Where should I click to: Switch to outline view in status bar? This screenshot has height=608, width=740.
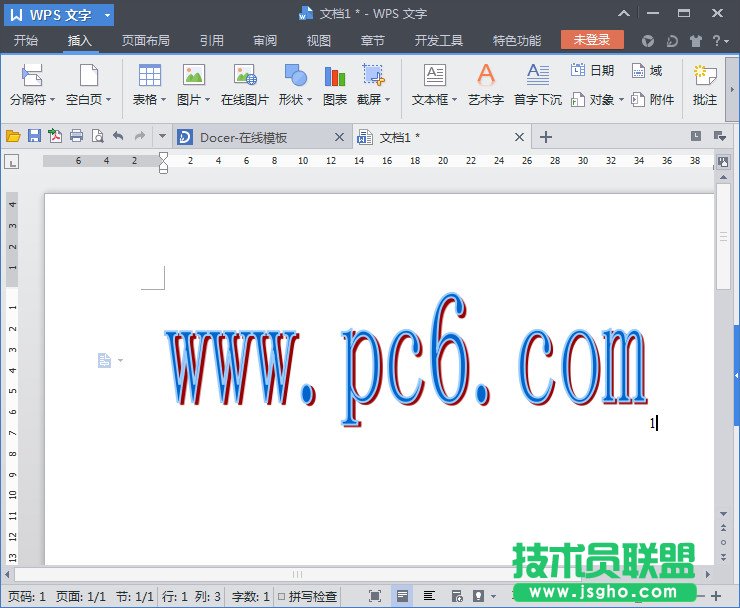tap(429, 596)
